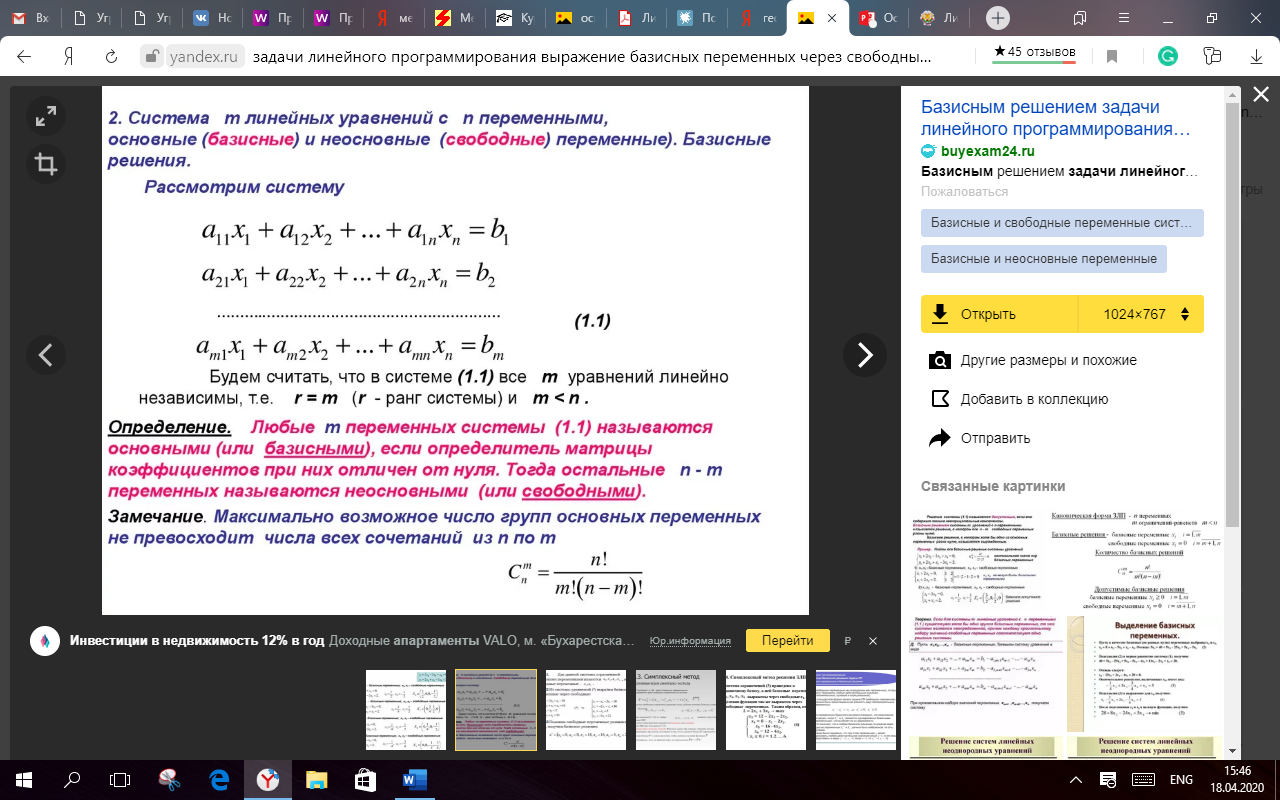
Task: Select the Симплексный метод thumbnail
Action: 675,710
